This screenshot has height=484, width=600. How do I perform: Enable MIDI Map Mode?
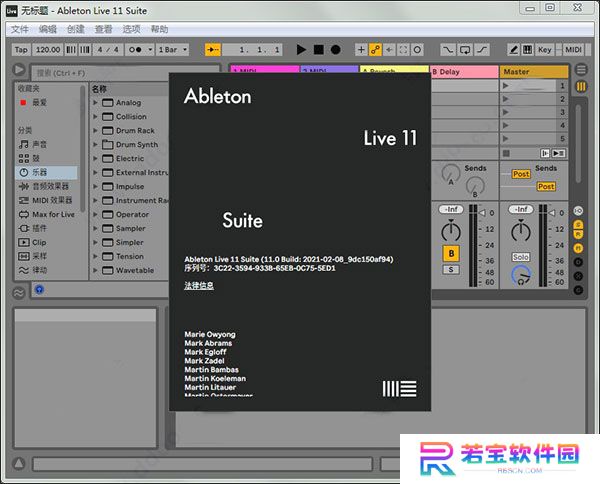(573, 50)
